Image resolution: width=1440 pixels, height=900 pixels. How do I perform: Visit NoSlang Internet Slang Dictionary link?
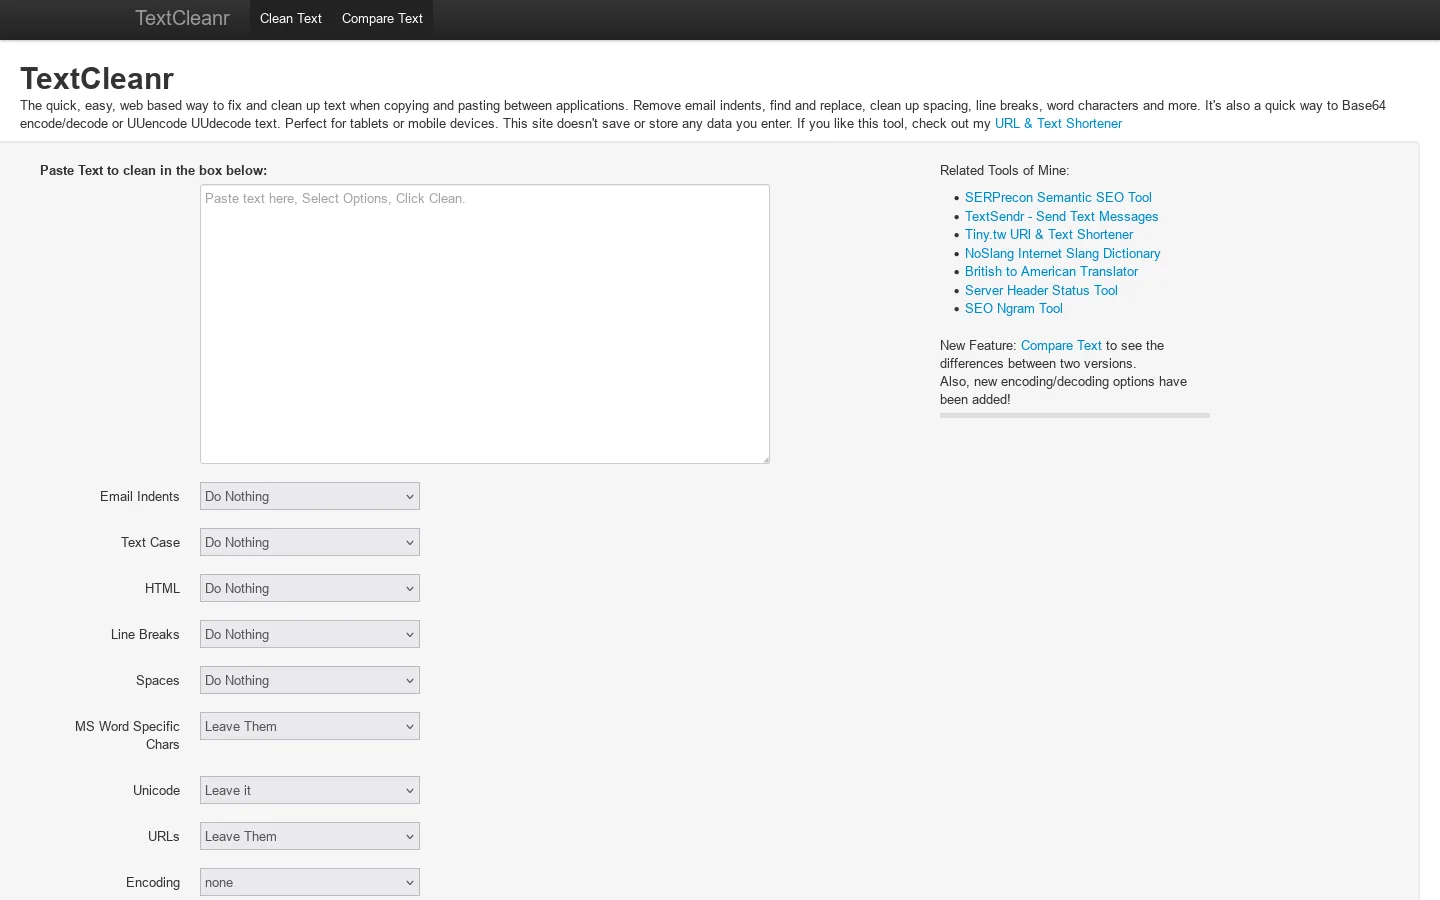(x=1062, y=254)
